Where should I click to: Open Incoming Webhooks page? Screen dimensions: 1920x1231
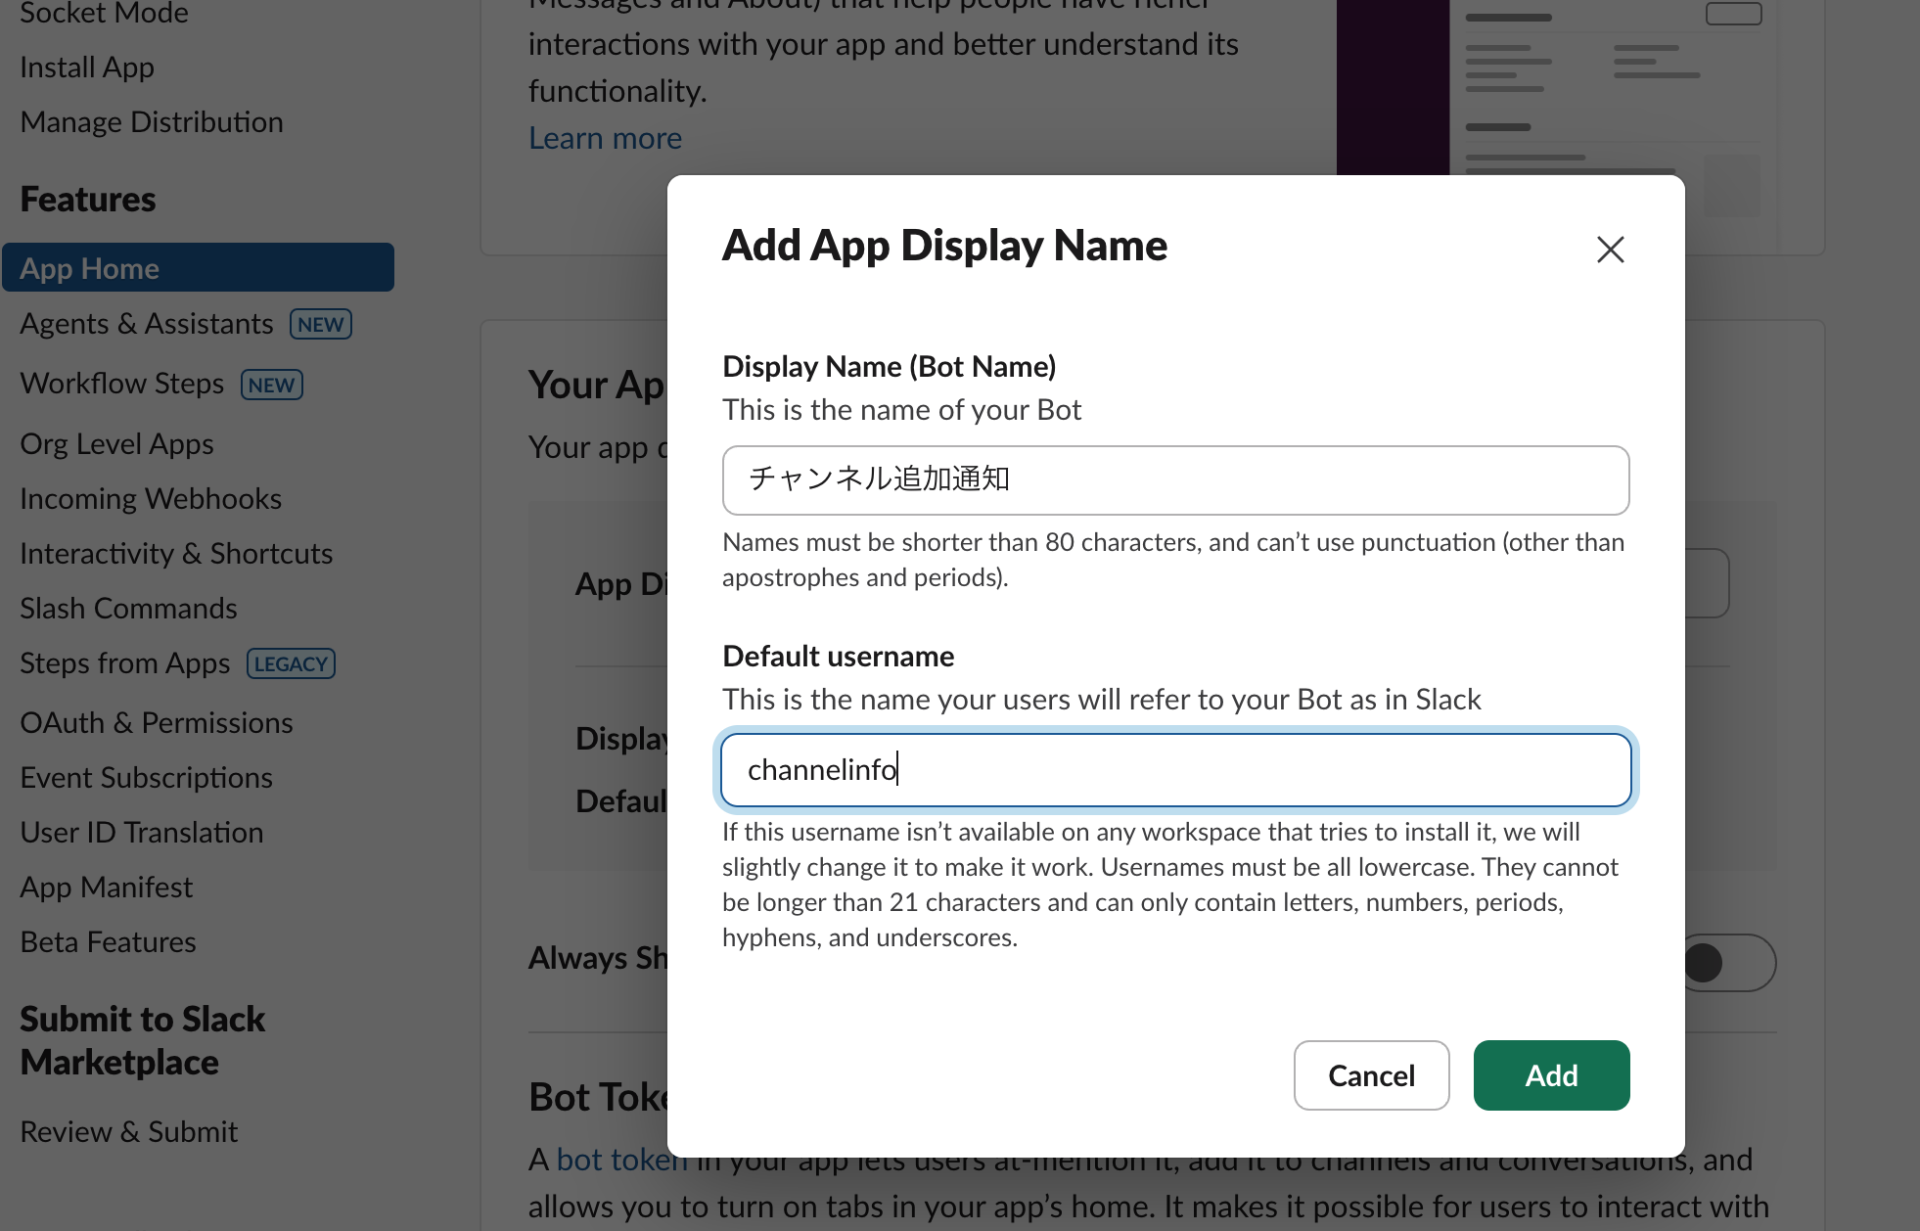pos(150,498)
